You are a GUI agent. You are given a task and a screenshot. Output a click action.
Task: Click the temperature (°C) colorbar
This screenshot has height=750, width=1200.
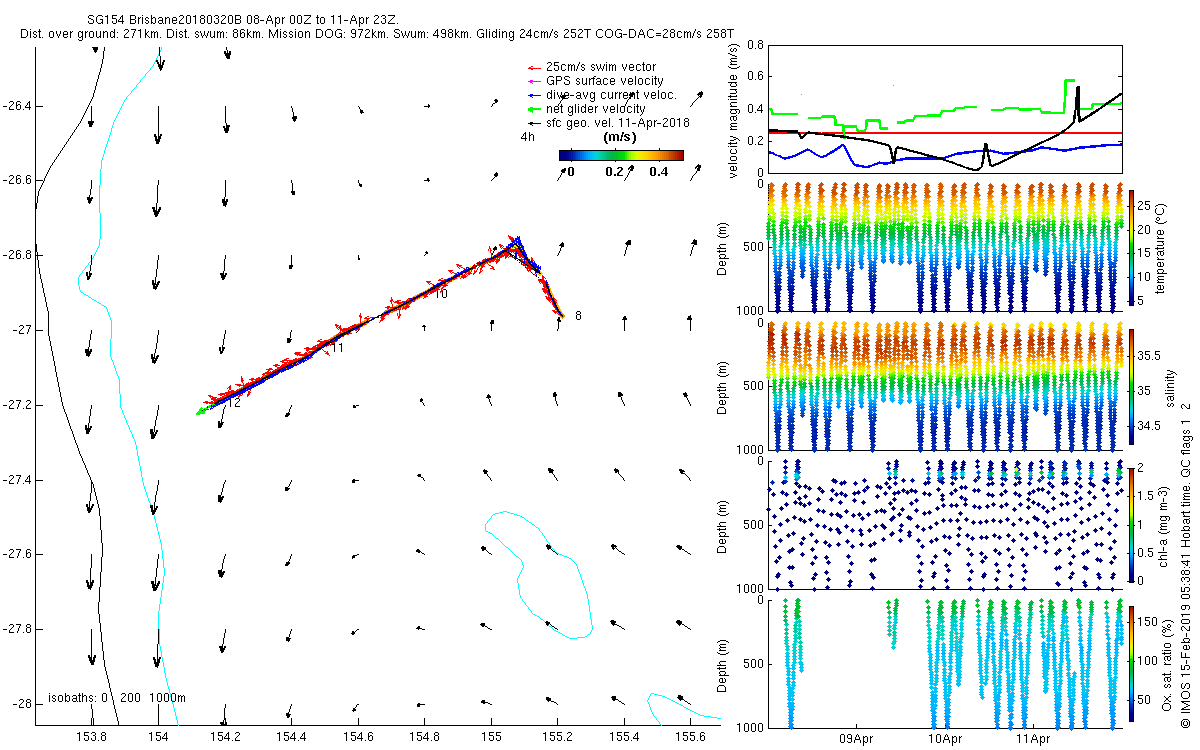[1132, 248]
